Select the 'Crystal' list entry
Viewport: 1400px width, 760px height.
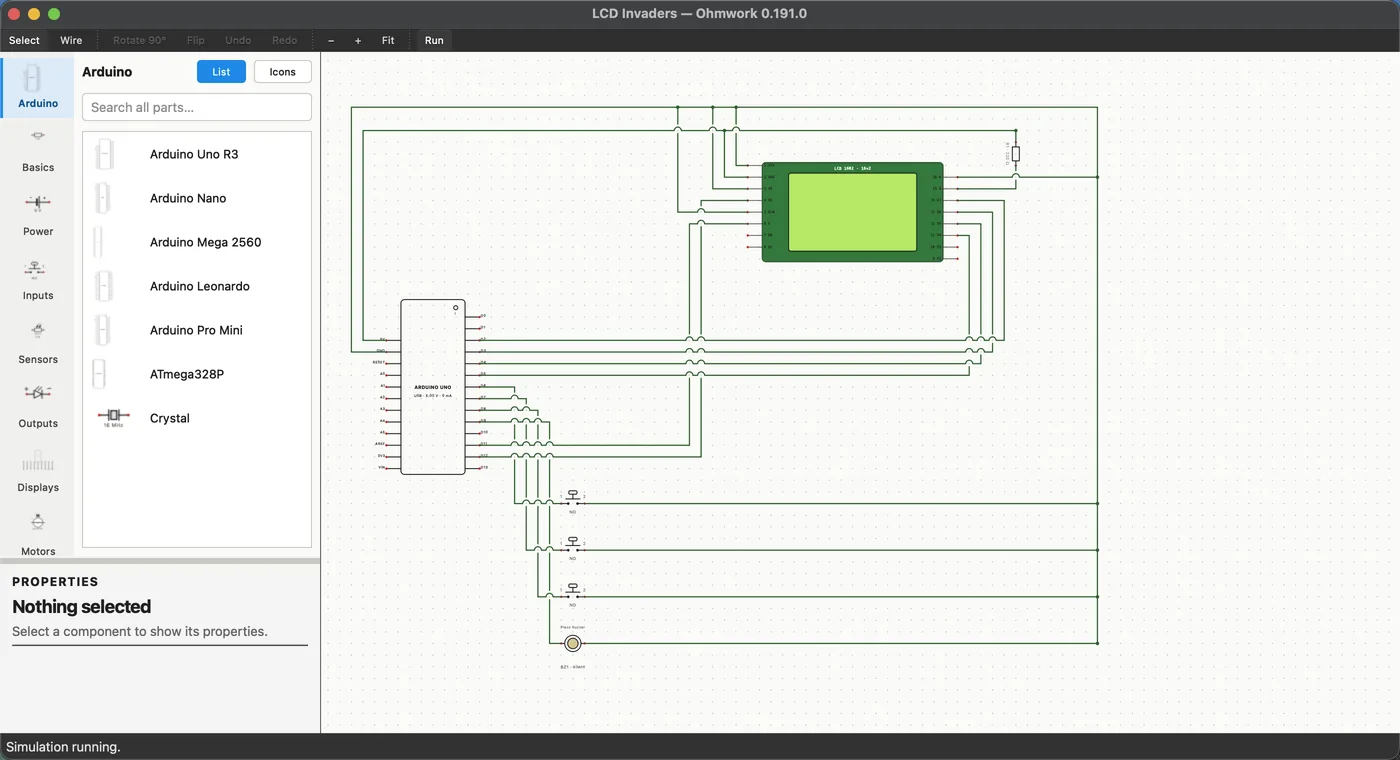tap(197, 418)
